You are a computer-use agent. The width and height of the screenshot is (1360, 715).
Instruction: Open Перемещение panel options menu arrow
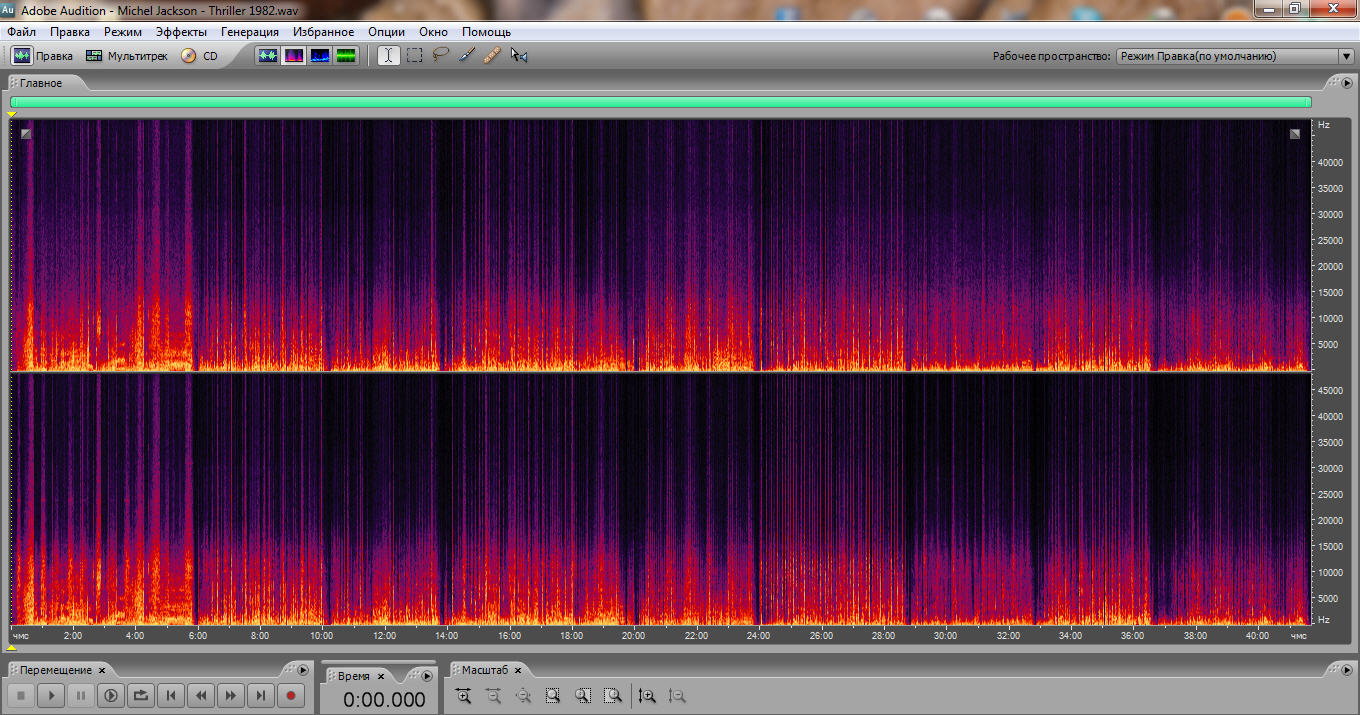(303, 670)
